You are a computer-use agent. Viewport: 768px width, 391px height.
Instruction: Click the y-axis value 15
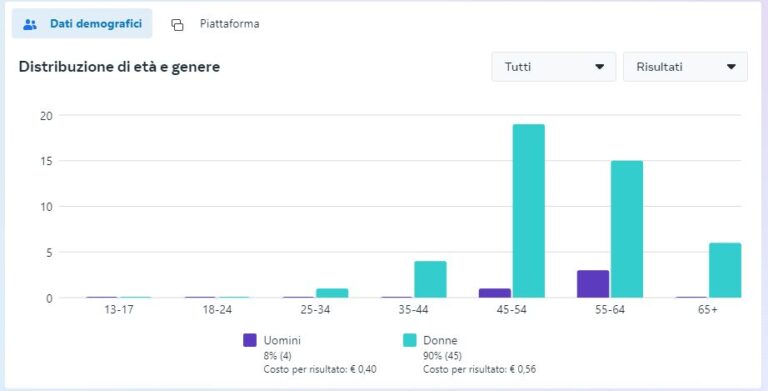(x=47, y=161)
